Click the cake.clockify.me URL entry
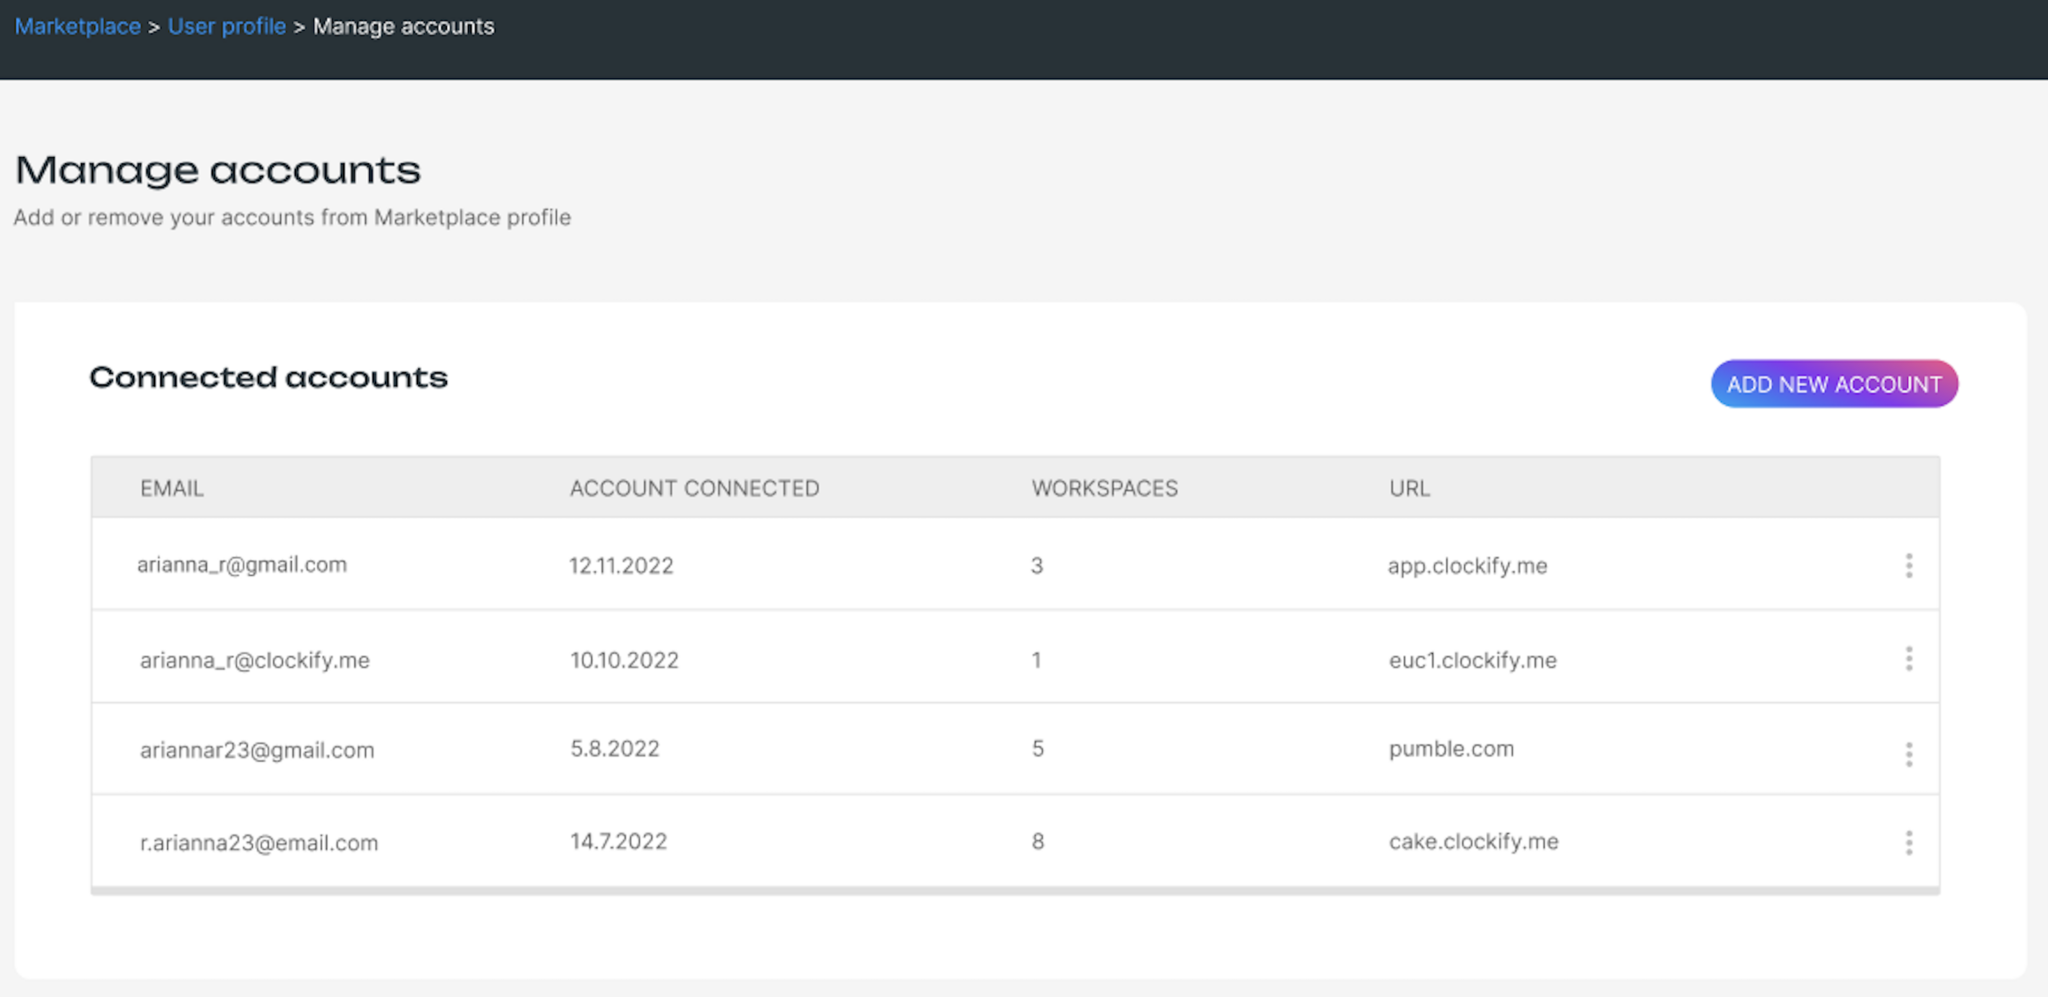 (1474, 841)
